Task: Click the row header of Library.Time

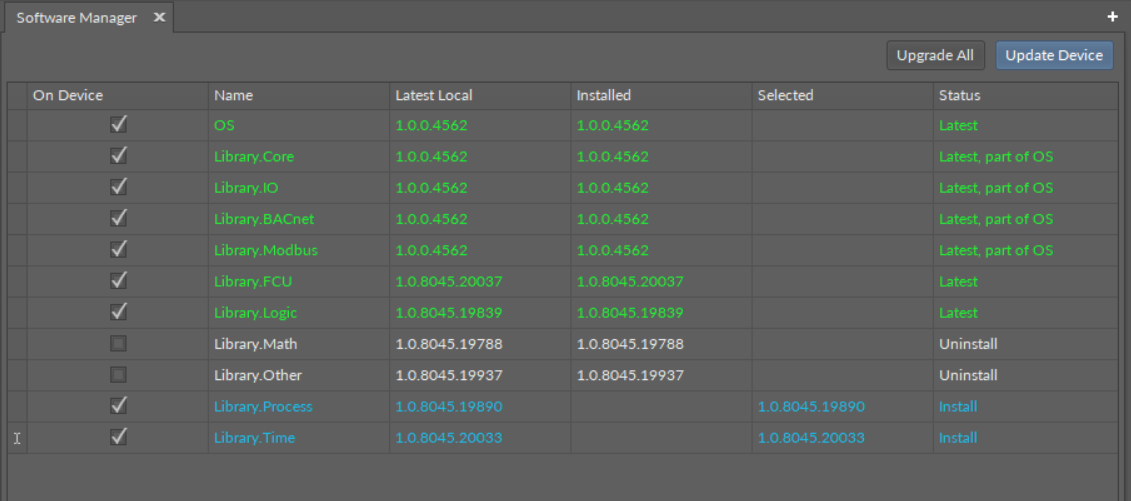Action: [17, 438]
